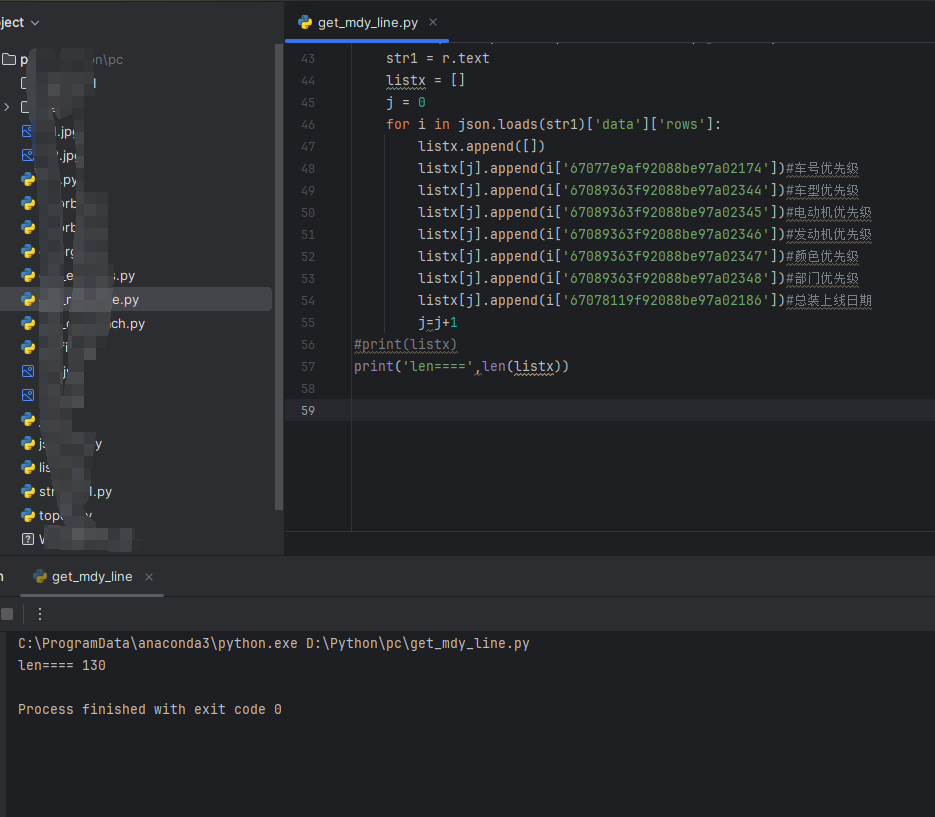This screenshot has height=817, width=935.
Task: Click the unknown-type file with question mark icon
Action: (28, 539)
